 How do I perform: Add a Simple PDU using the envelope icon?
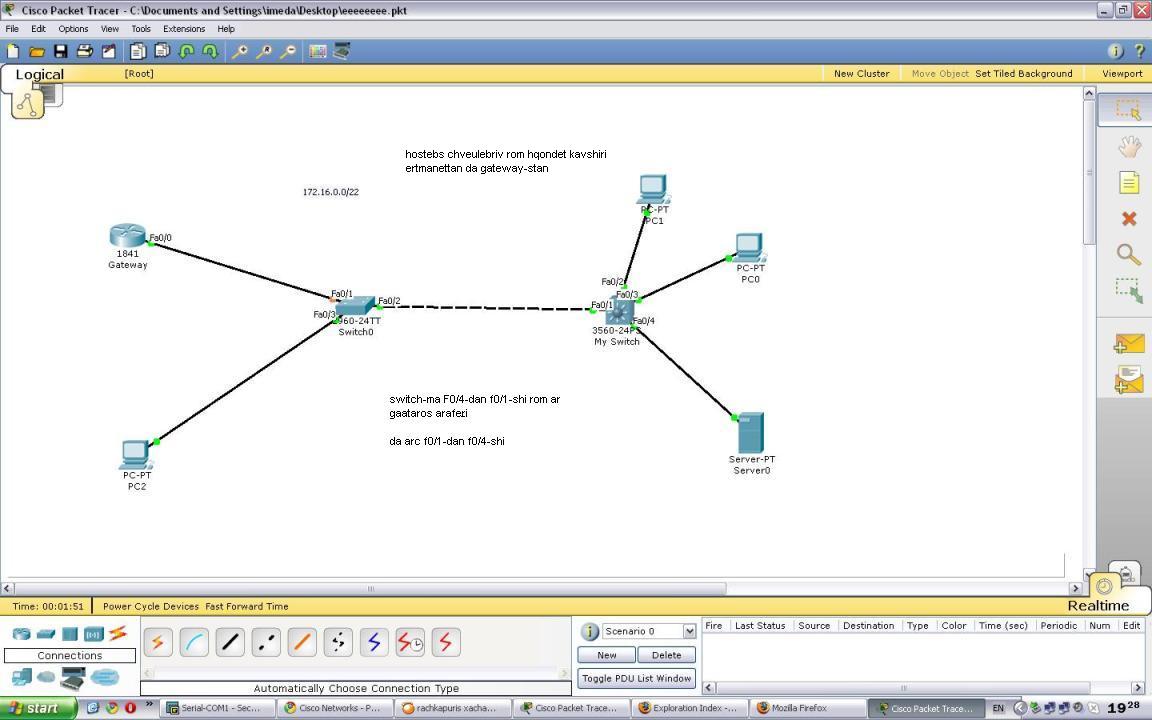pos(1128,344)
